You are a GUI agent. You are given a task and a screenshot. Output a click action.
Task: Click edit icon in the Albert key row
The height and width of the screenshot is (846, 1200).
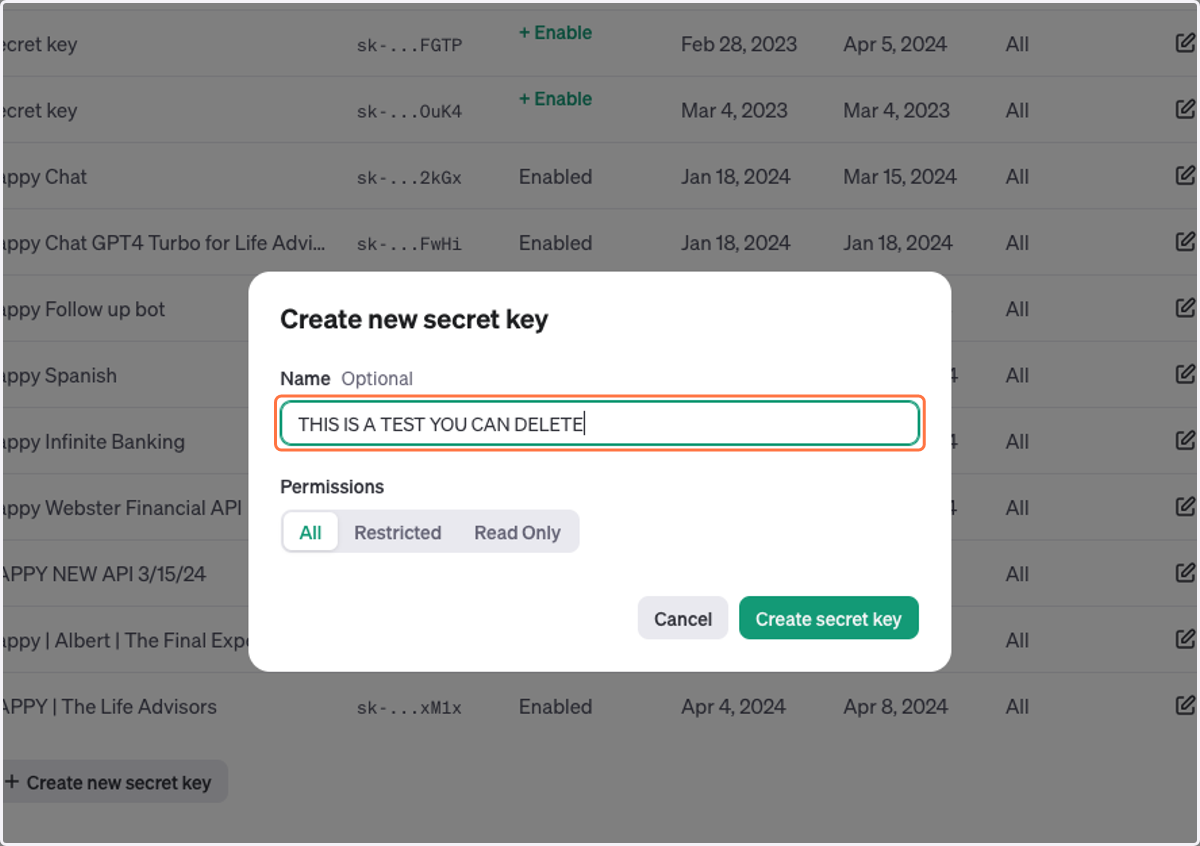(1185, 640)
